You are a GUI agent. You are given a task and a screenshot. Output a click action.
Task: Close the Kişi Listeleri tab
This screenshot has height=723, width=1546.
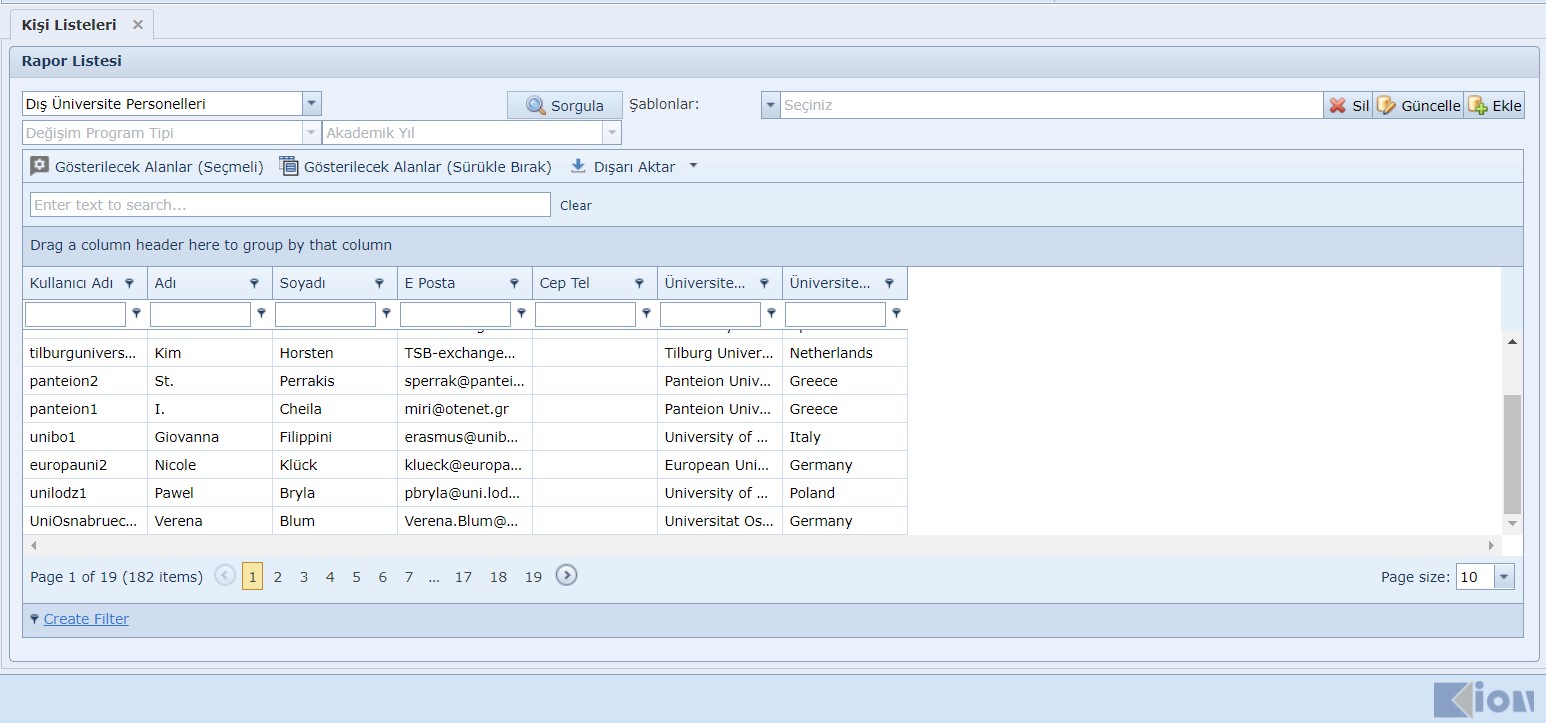tap(138, 25)
